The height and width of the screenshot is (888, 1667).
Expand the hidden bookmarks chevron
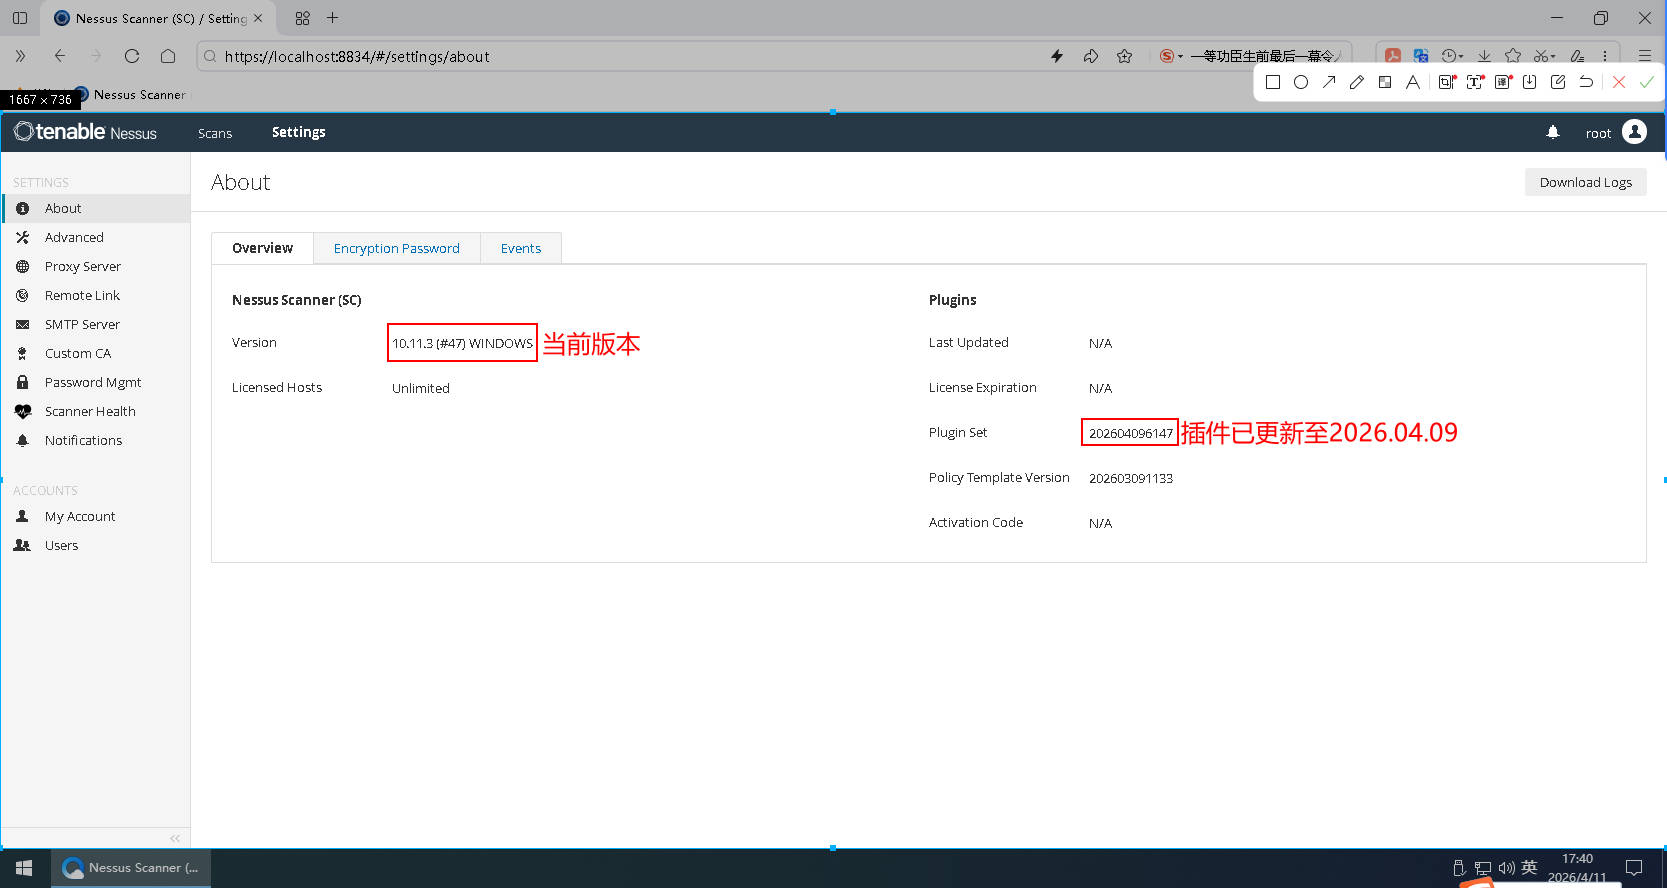point(20,56)
